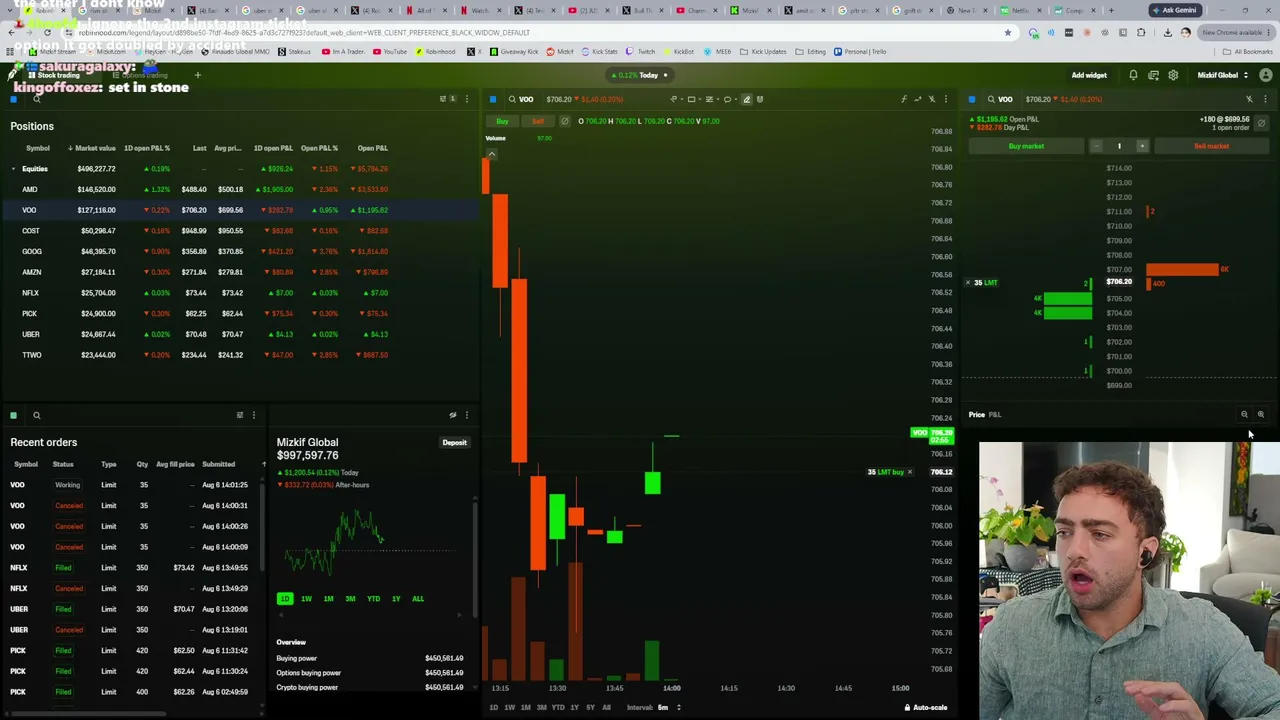Switch main chart range to 5Y
This screenshot has width=1280, height=720.
coord(590,708)
